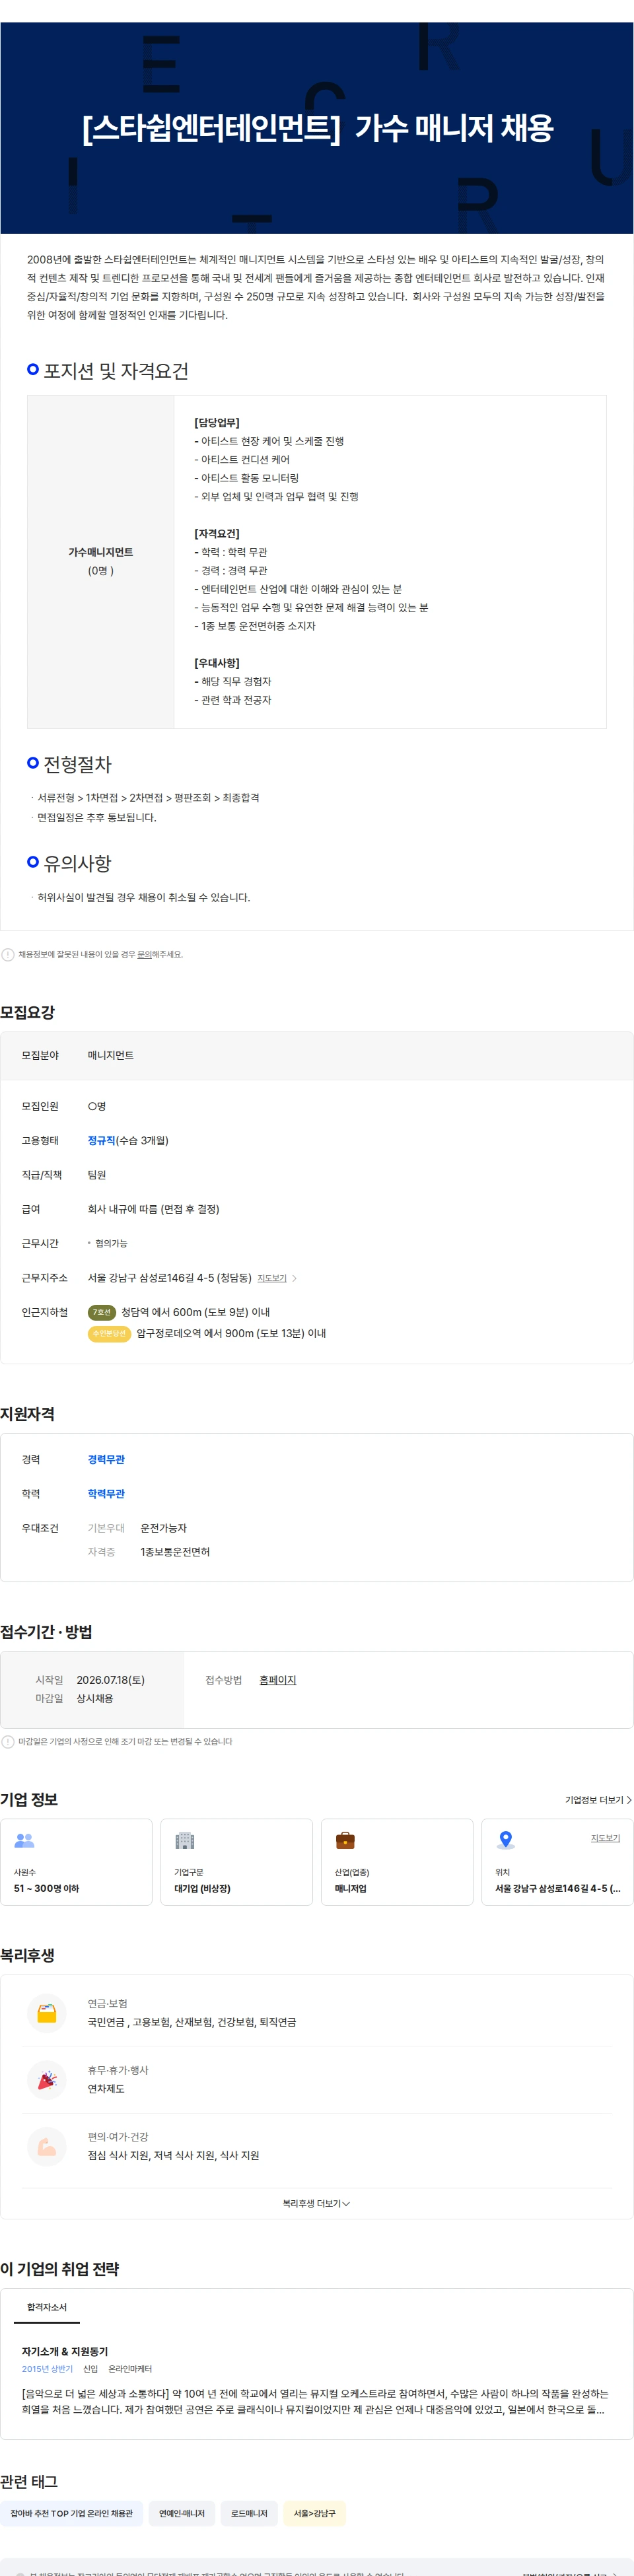
Task: Click the 유의사항 heading bullet icon
Action: (x=33, y=861)
